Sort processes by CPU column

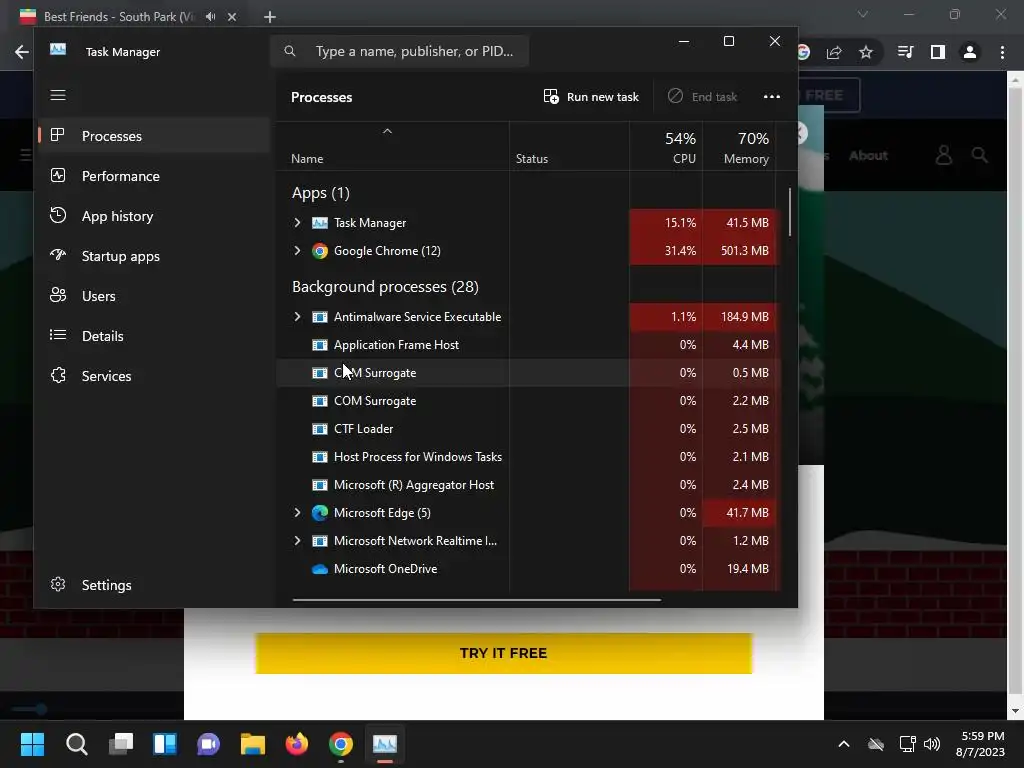click(666, 147)
